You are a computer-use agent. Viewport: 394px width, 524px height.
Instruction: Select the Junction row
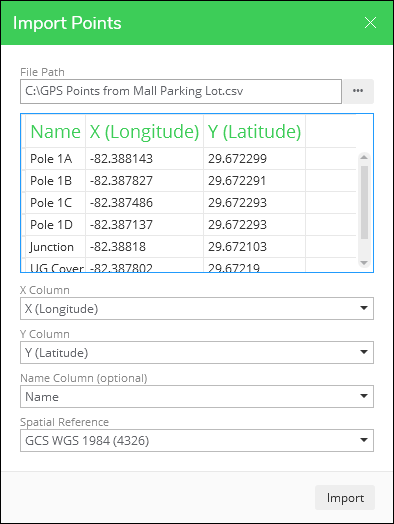pyautogui.click(x=190, y=247)
